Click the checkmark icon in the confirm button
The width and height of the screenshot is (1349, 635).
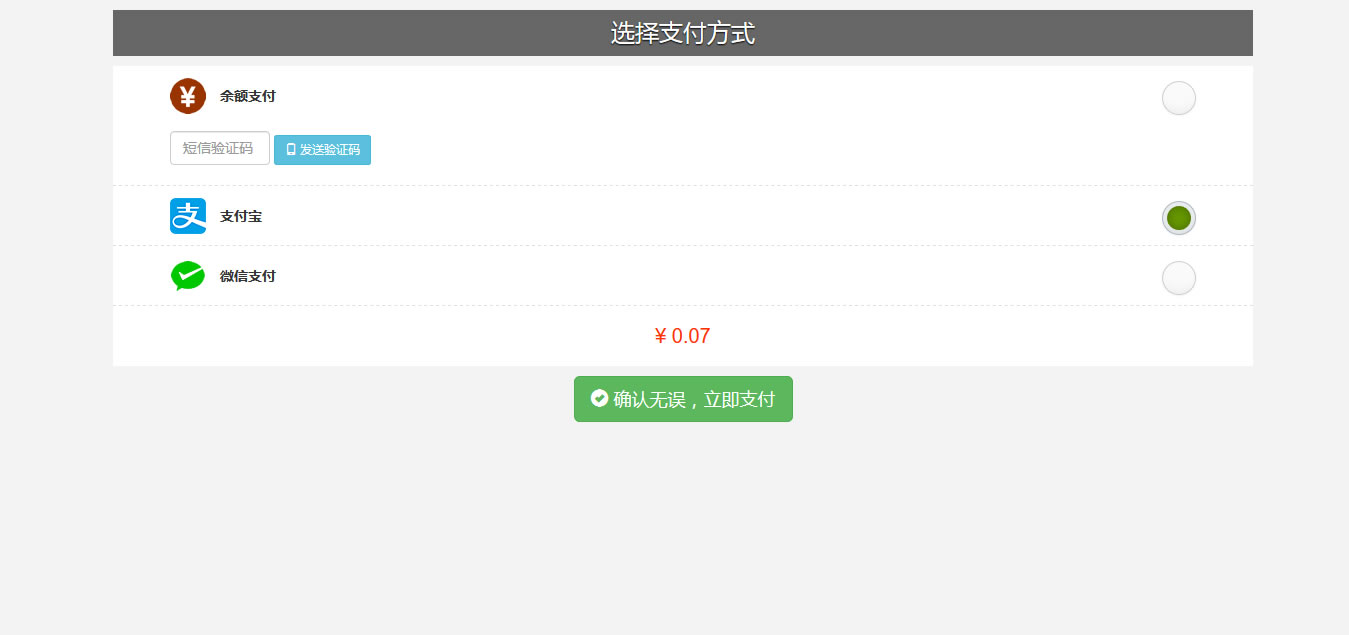point(600,398)
